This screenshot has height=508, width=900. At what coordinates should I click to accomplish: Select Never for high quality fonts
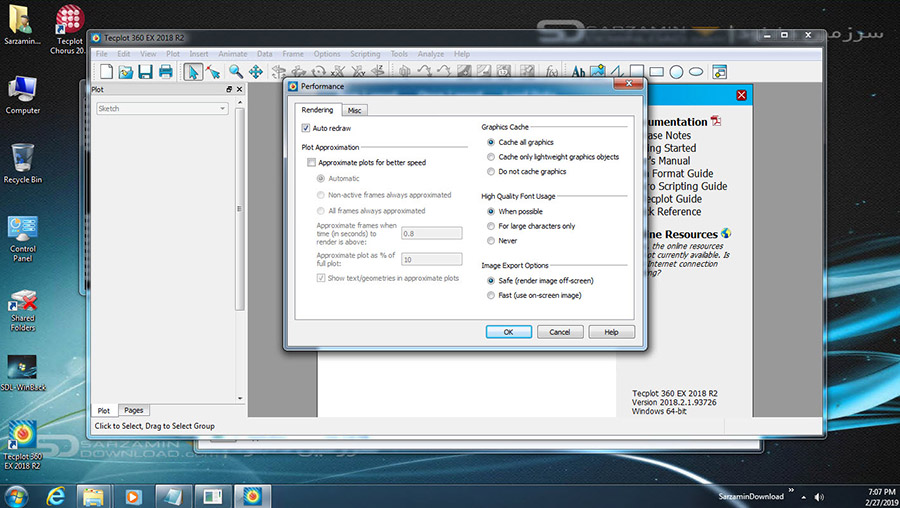pyautogui.click(x=491, y=241)
